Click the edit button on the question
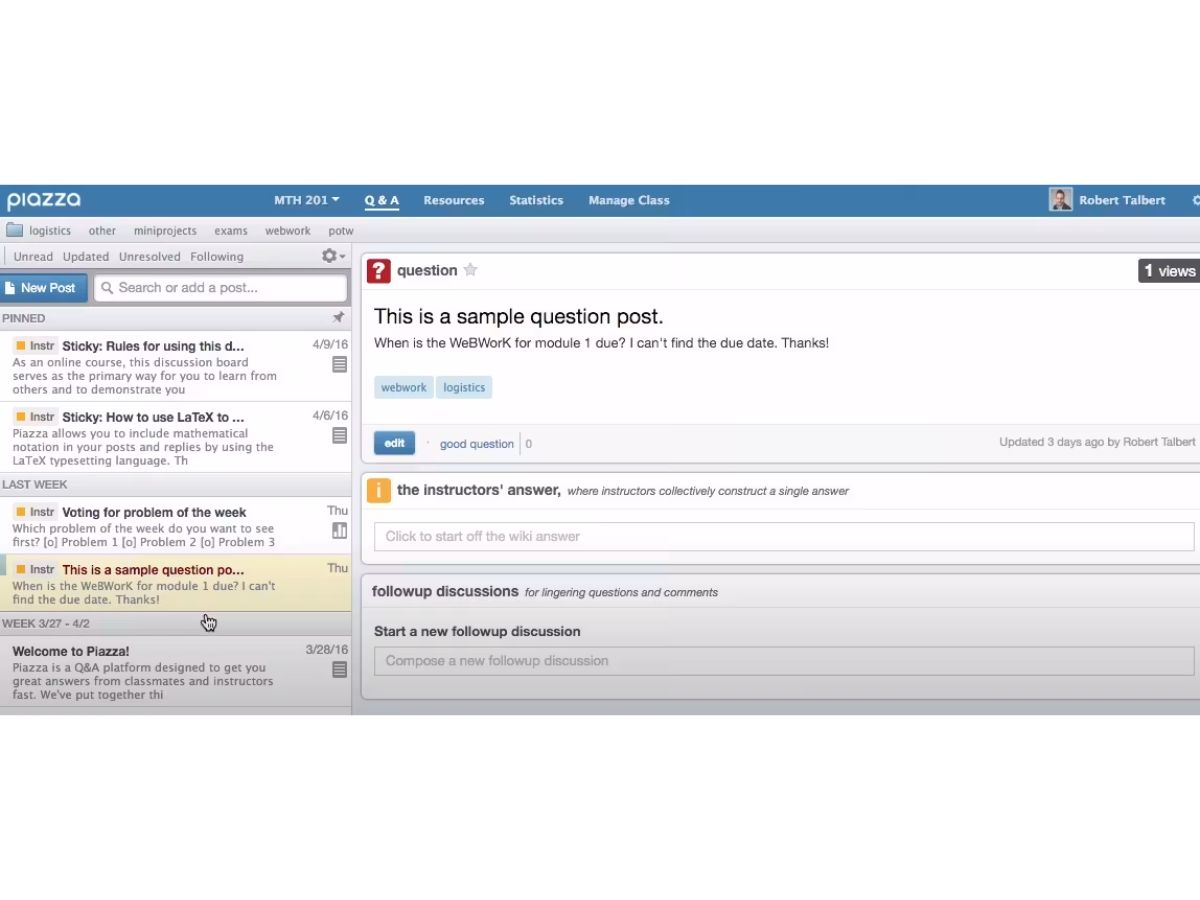This screenshot has height=900, width=1200. click(394, 443)
